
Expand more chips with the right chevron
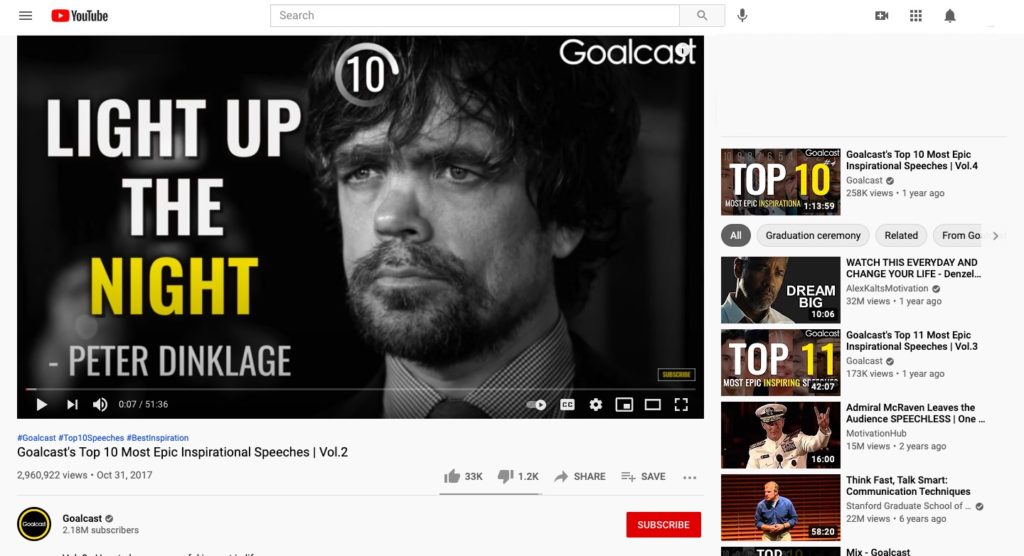point(995,236)
